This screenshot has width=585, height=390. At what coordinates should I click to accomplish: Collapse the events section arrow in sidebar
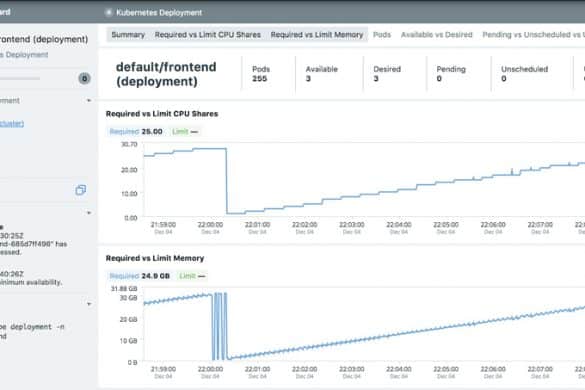pos(89,213)
